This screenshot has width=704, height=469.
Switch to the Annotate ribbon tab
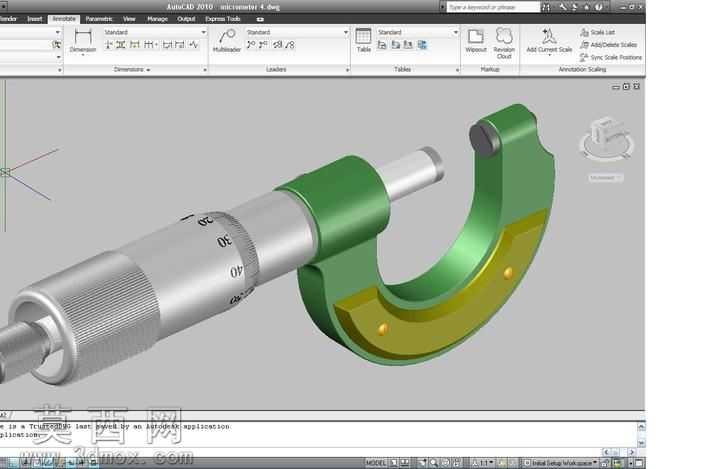(64, 19)
